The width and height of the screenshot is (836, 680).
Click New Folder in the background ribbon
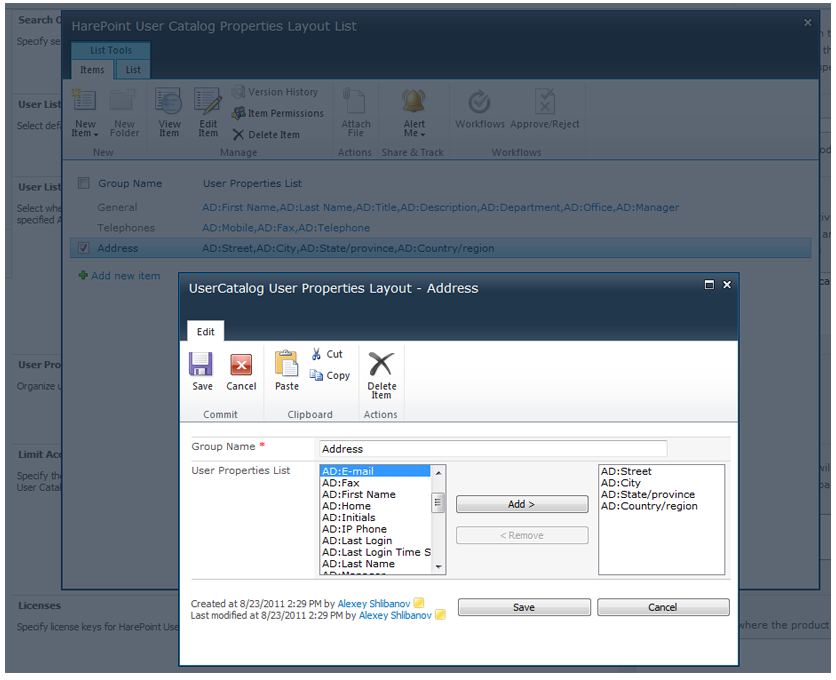click(x=124, y=113)
